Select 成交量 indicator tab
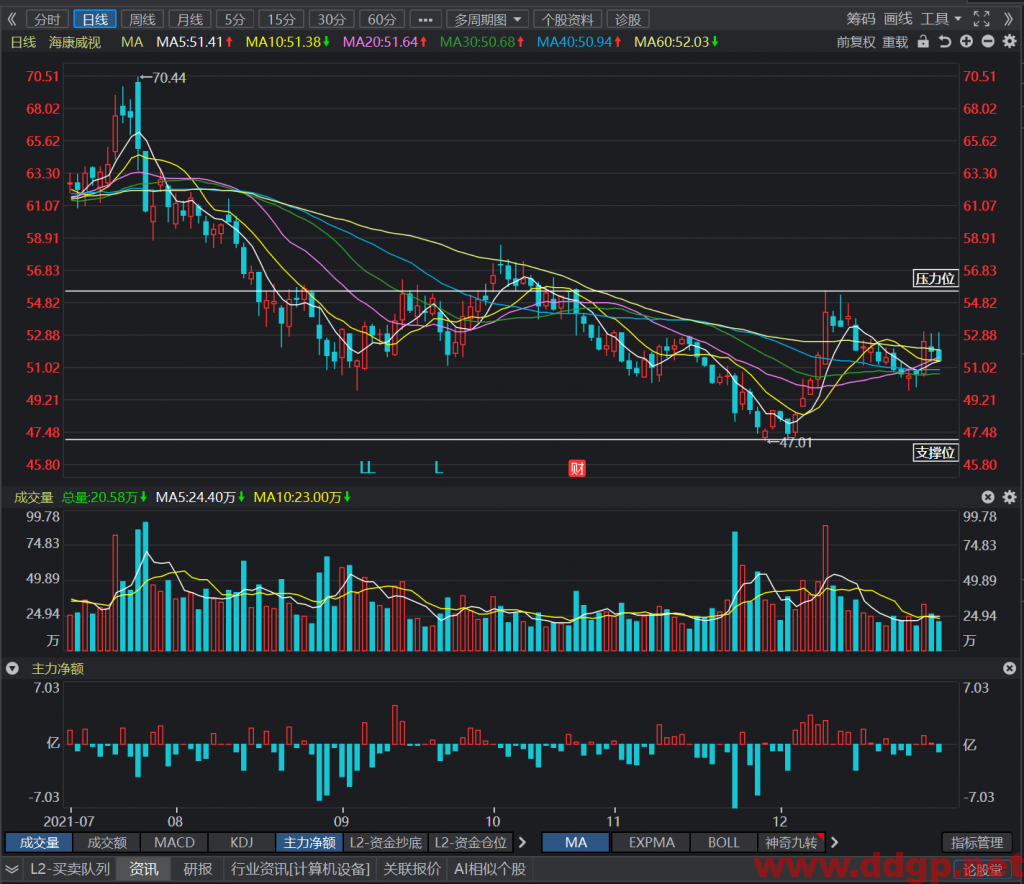The height and width of the screenshot is (884, 1024). 39,843
